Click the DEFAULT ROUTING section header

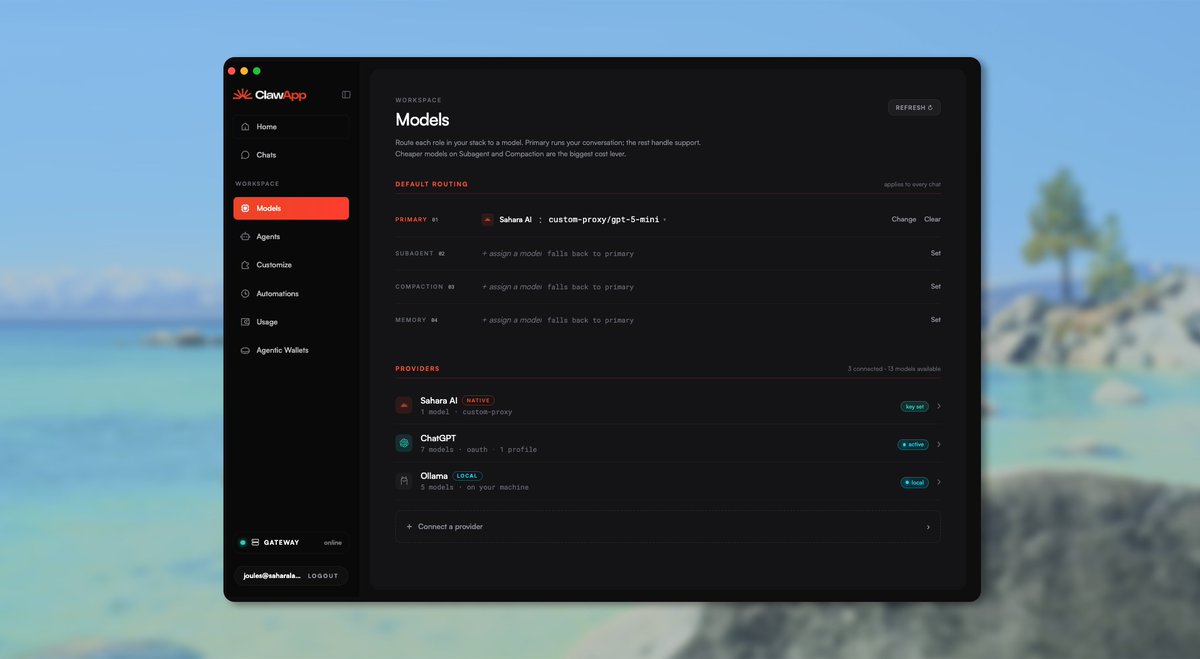click(431, 184)
